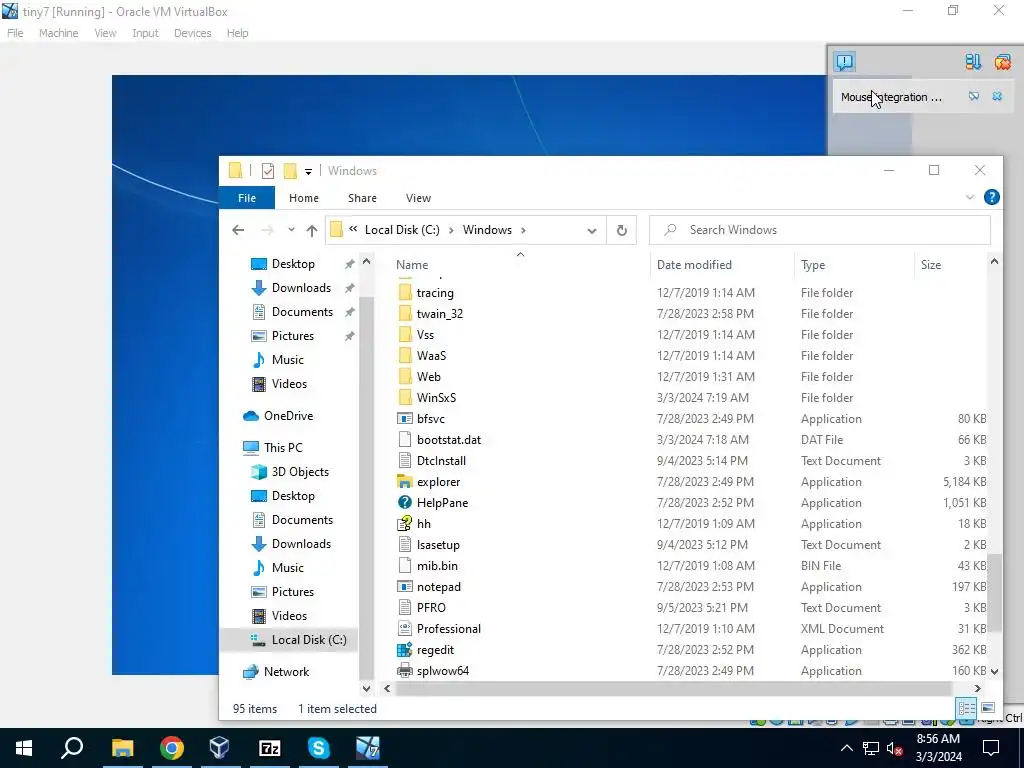This screenshot has height=768, width=1024.
Task: Open the VirtualBox notification center icon
Action: point(844,62)
